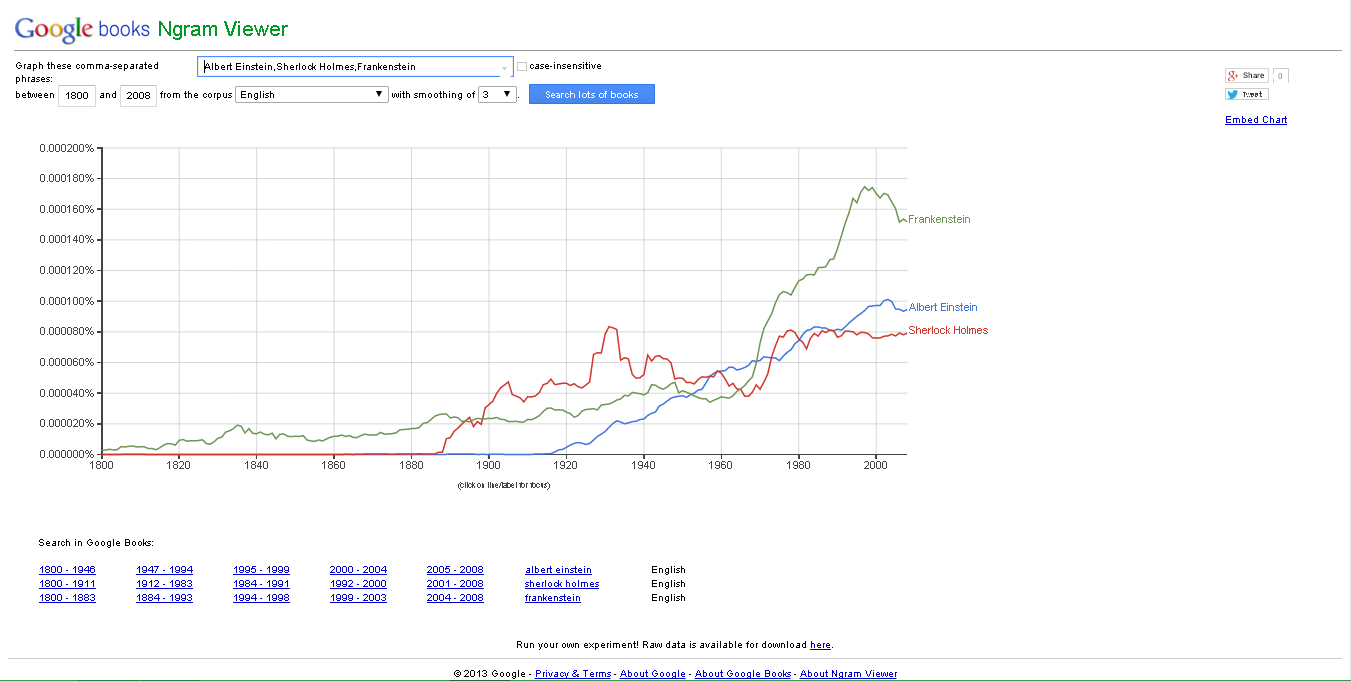Click the Sherlock Holmes chart line label
1351x681 pixels.
click(x=948, y=330)
